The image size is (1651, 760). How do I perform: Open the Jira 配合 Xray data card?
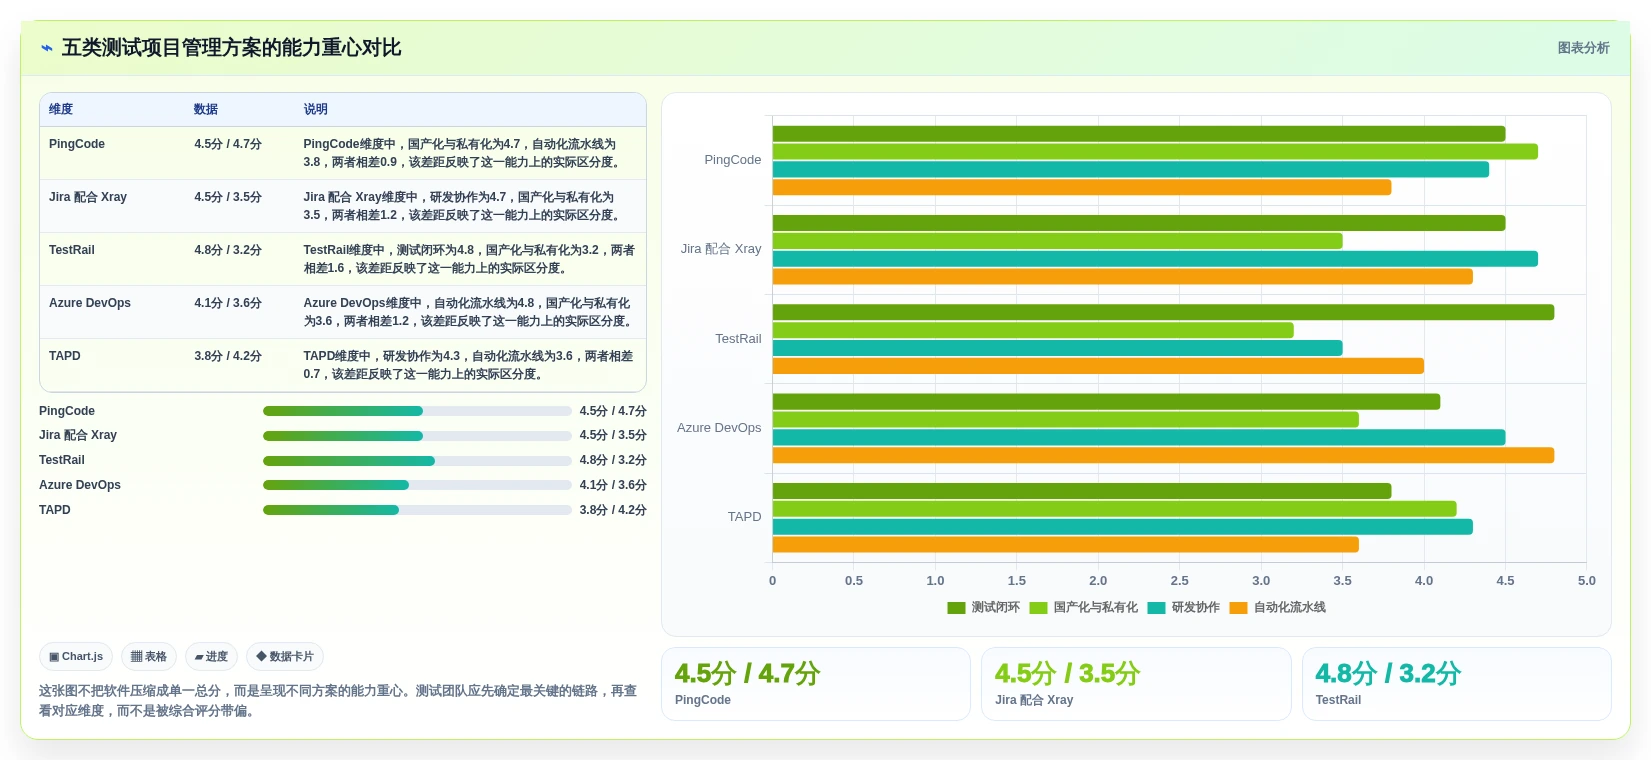(1136, 684)
